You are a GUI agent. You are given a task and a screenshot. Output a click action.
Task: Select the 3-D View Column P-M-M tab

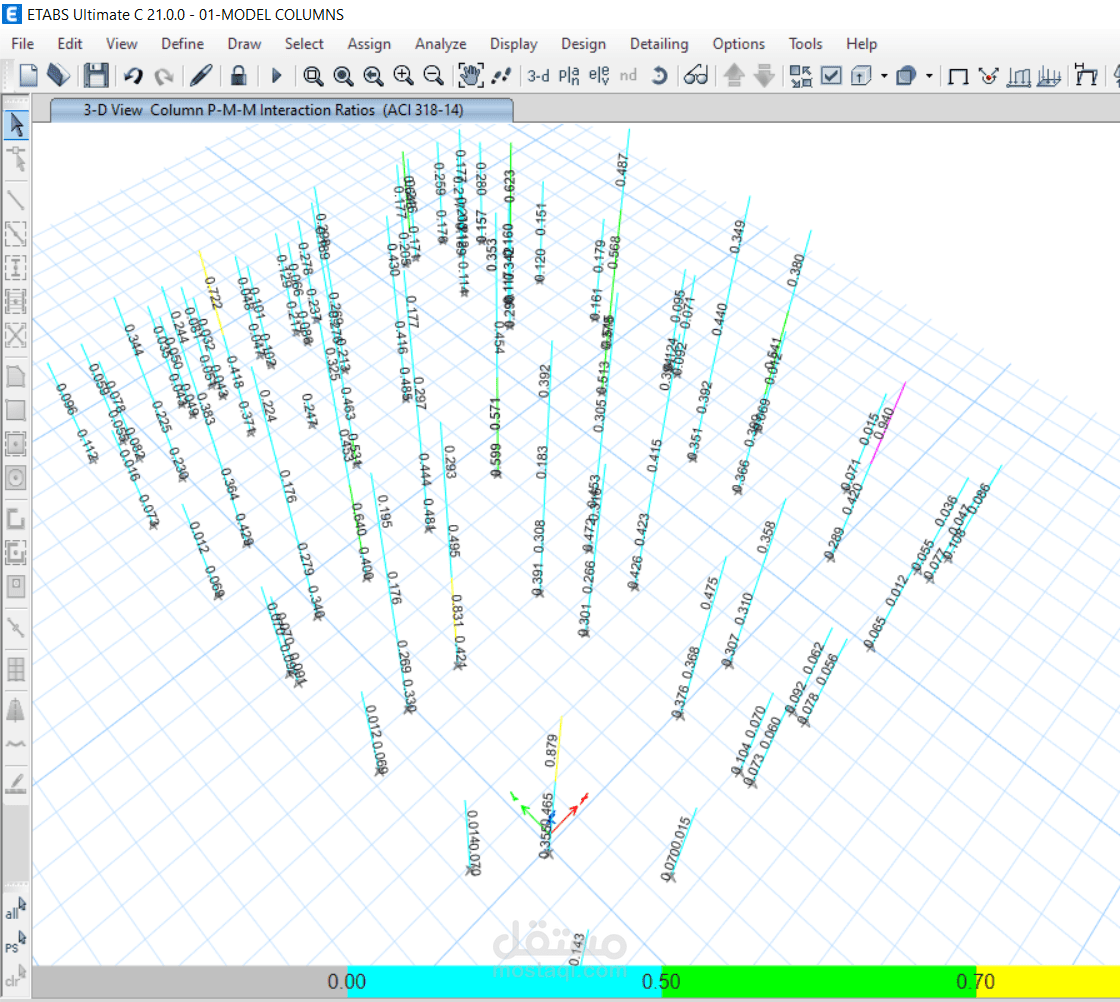point(281,110)
